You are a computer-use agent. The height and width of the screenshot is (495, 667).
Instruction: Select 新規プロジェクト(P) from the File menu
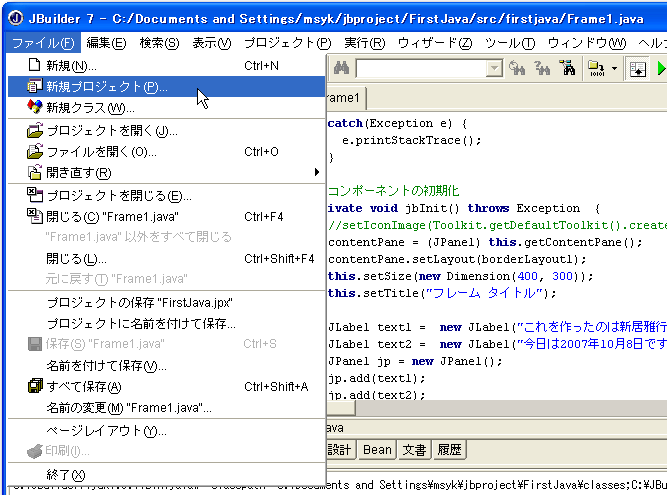pos(107,87)
